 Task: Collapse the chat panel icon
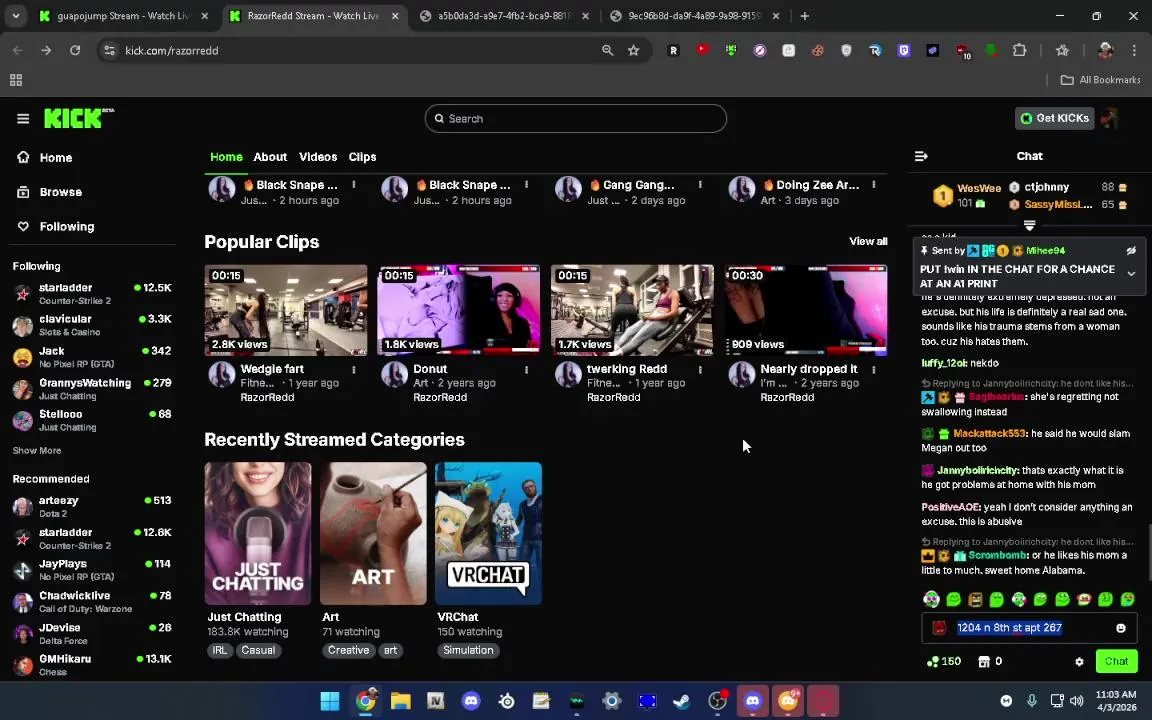[x=921, y=156]
